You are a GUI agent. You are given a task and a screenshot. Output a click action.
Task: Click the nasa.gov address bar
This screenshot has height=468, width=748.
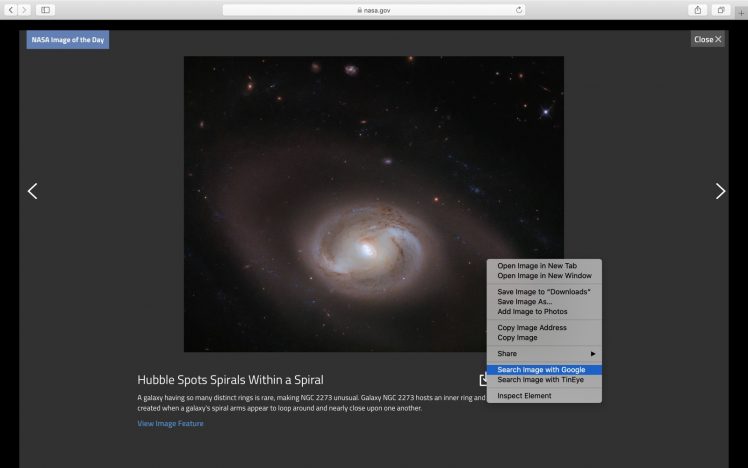pyautogui.click(x=374, y=9)
